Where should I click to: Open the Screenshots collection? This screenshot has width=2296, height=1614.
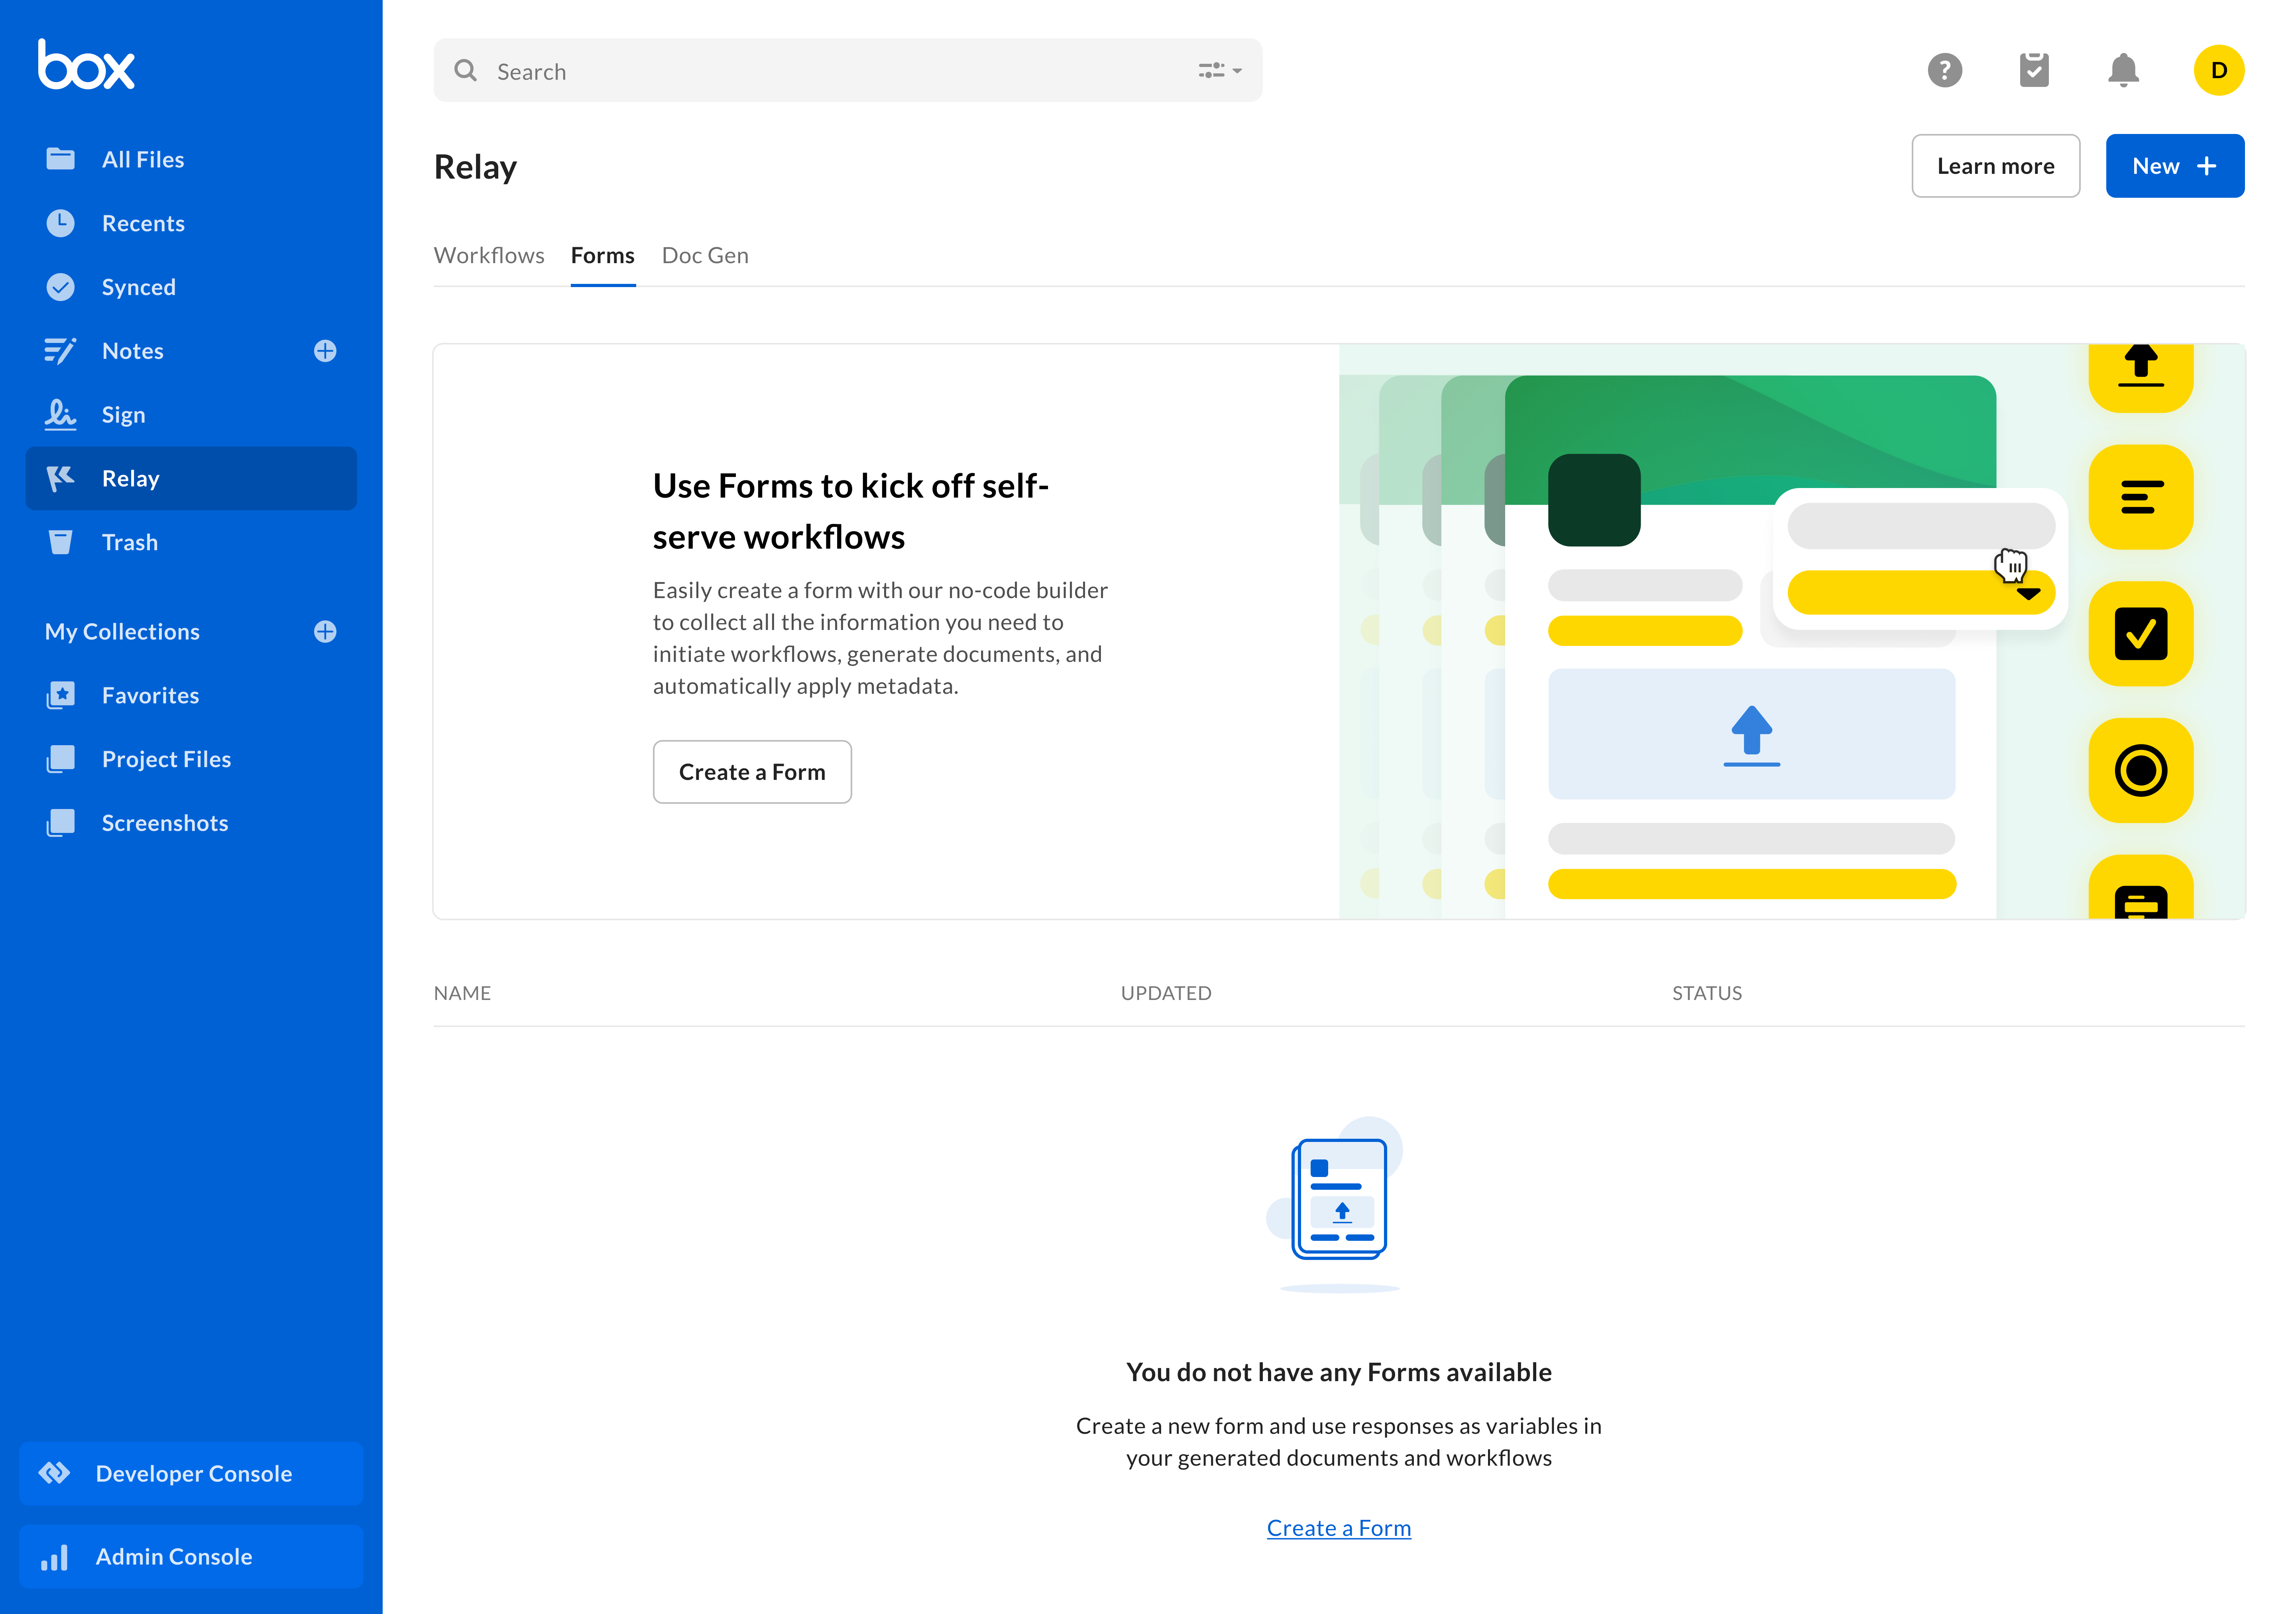[165, 823]
